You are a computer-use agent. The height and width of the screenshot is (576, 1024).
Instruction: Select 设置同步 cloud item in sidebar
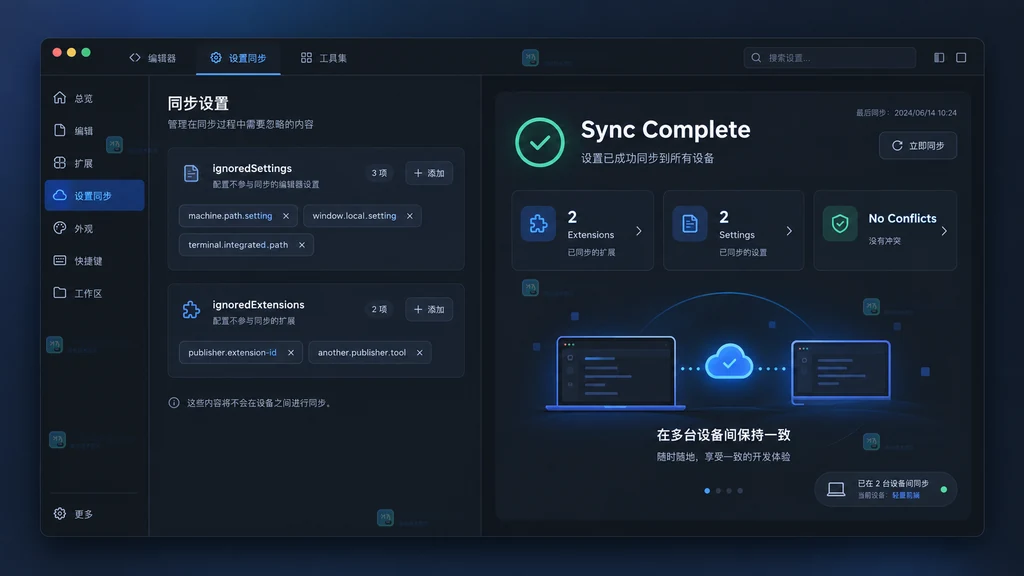pyautogui.click(x=94, y=195)
